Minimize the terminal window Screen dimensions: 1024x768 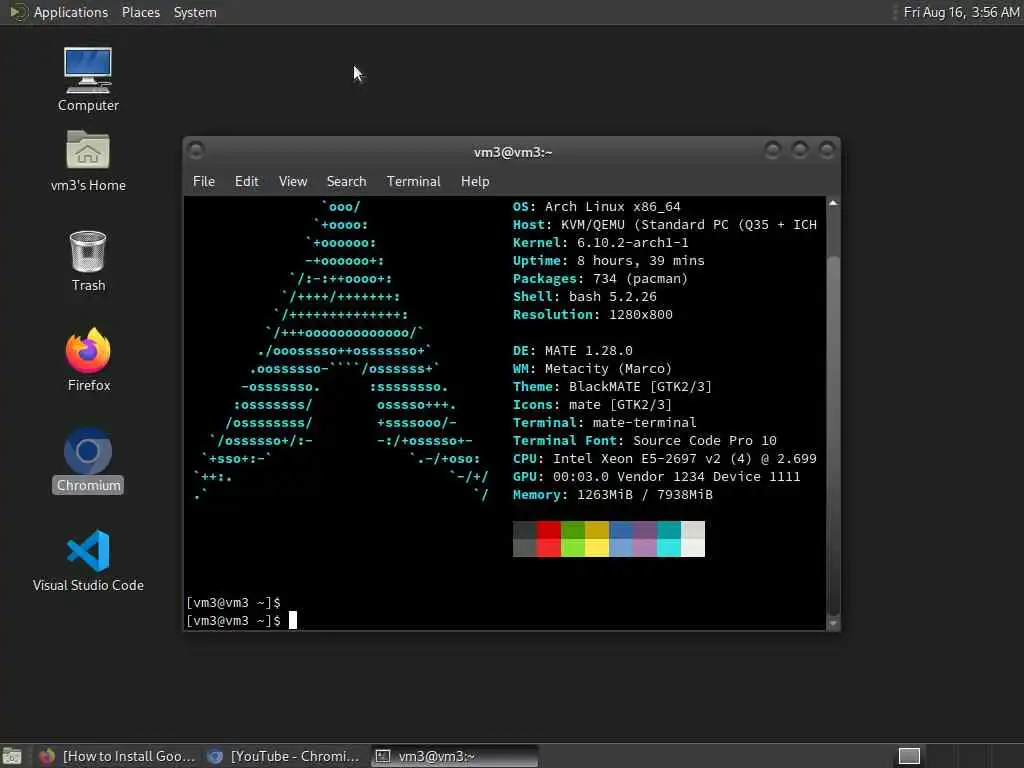point(773,150)
